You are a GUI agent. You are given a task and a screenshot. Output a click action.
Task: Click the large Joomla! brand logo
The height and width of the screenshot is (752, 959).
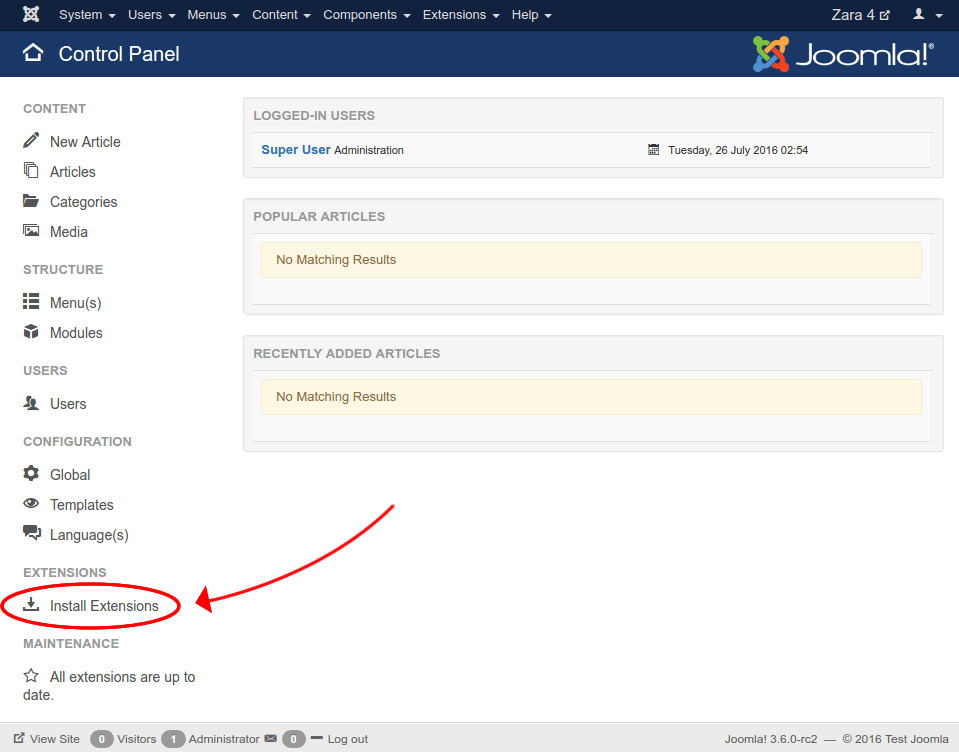[843, 54]
